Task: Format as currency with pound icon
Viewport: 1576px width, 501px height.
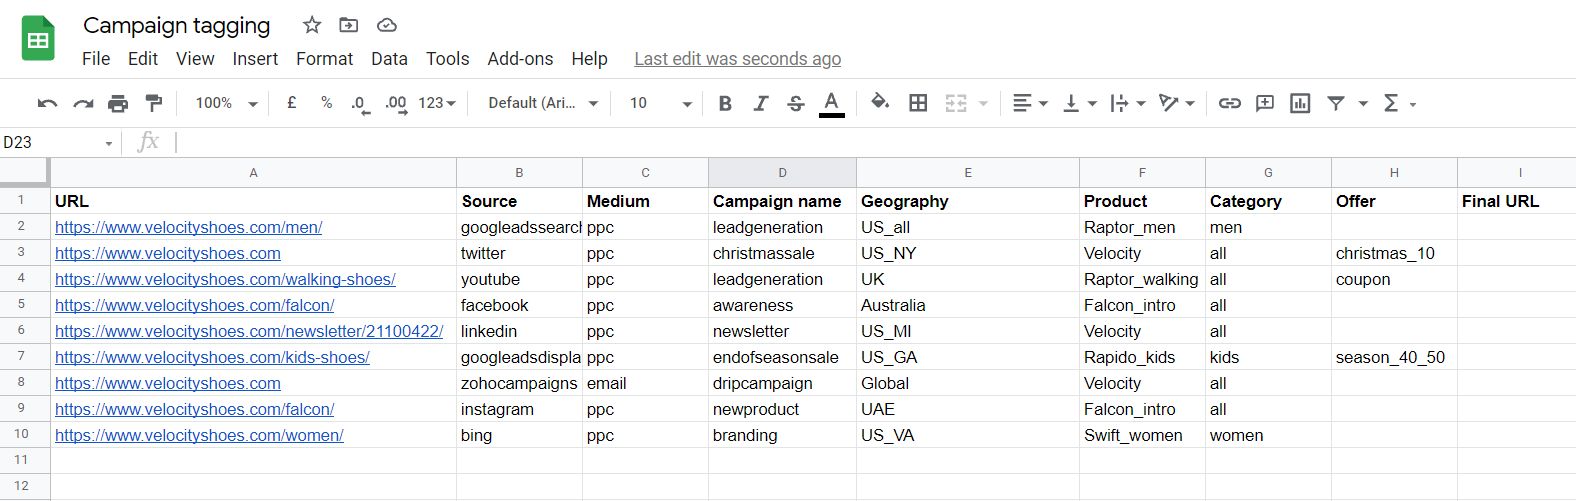Action: pyautogui.click(x=292, y=103)
